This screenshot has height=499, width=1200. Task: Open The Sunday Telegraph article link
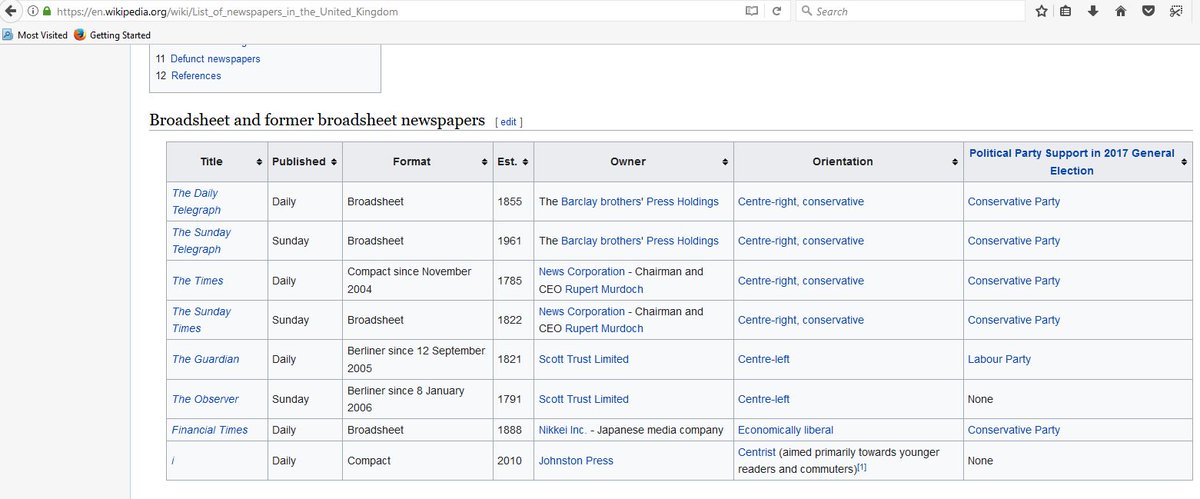[201, 240]
